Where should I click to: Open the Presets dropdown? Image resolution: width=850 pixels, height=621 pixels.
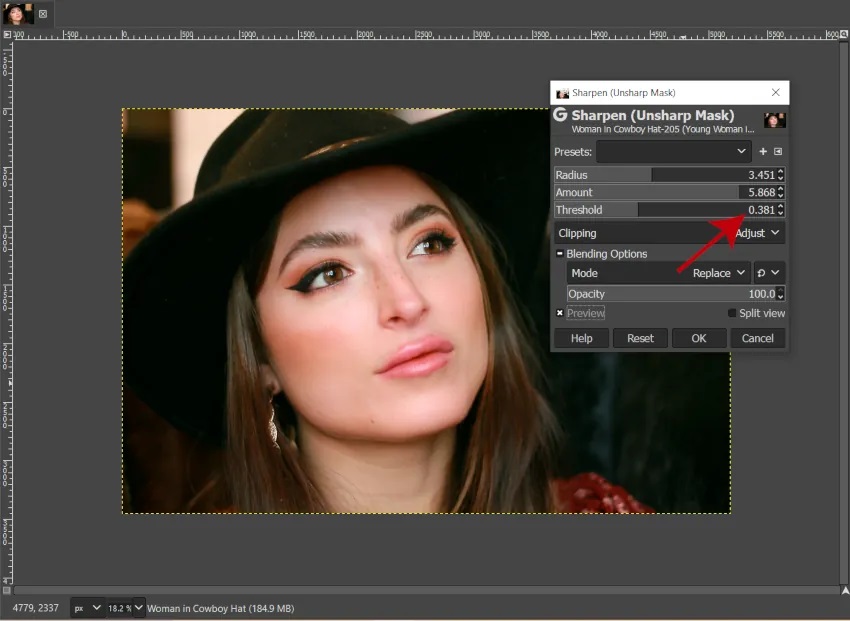[x=673, y=152]
